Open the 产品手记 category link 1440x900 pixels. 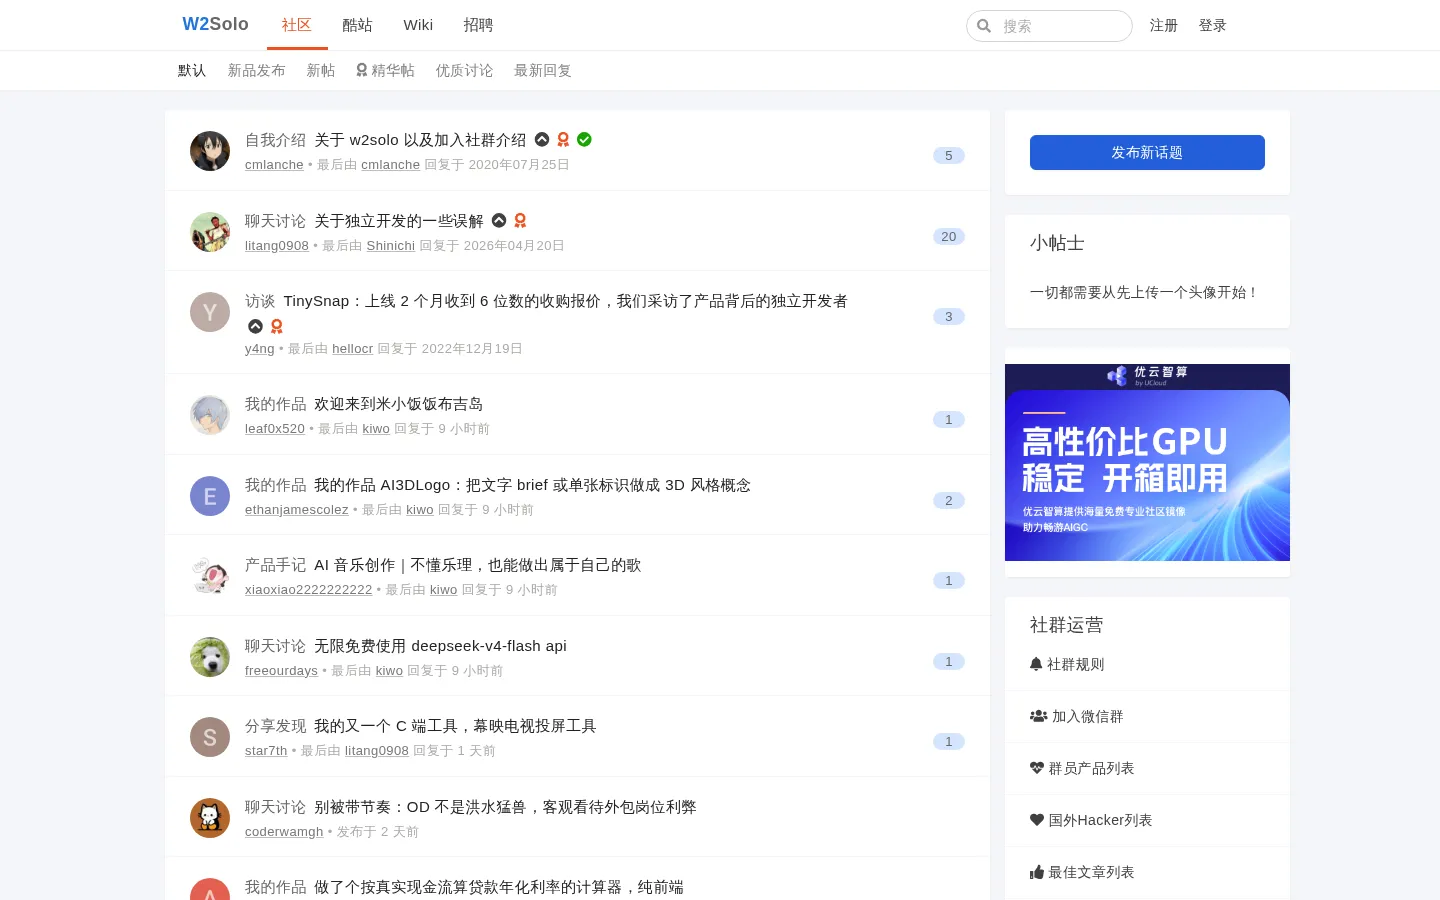click(275, 565)
